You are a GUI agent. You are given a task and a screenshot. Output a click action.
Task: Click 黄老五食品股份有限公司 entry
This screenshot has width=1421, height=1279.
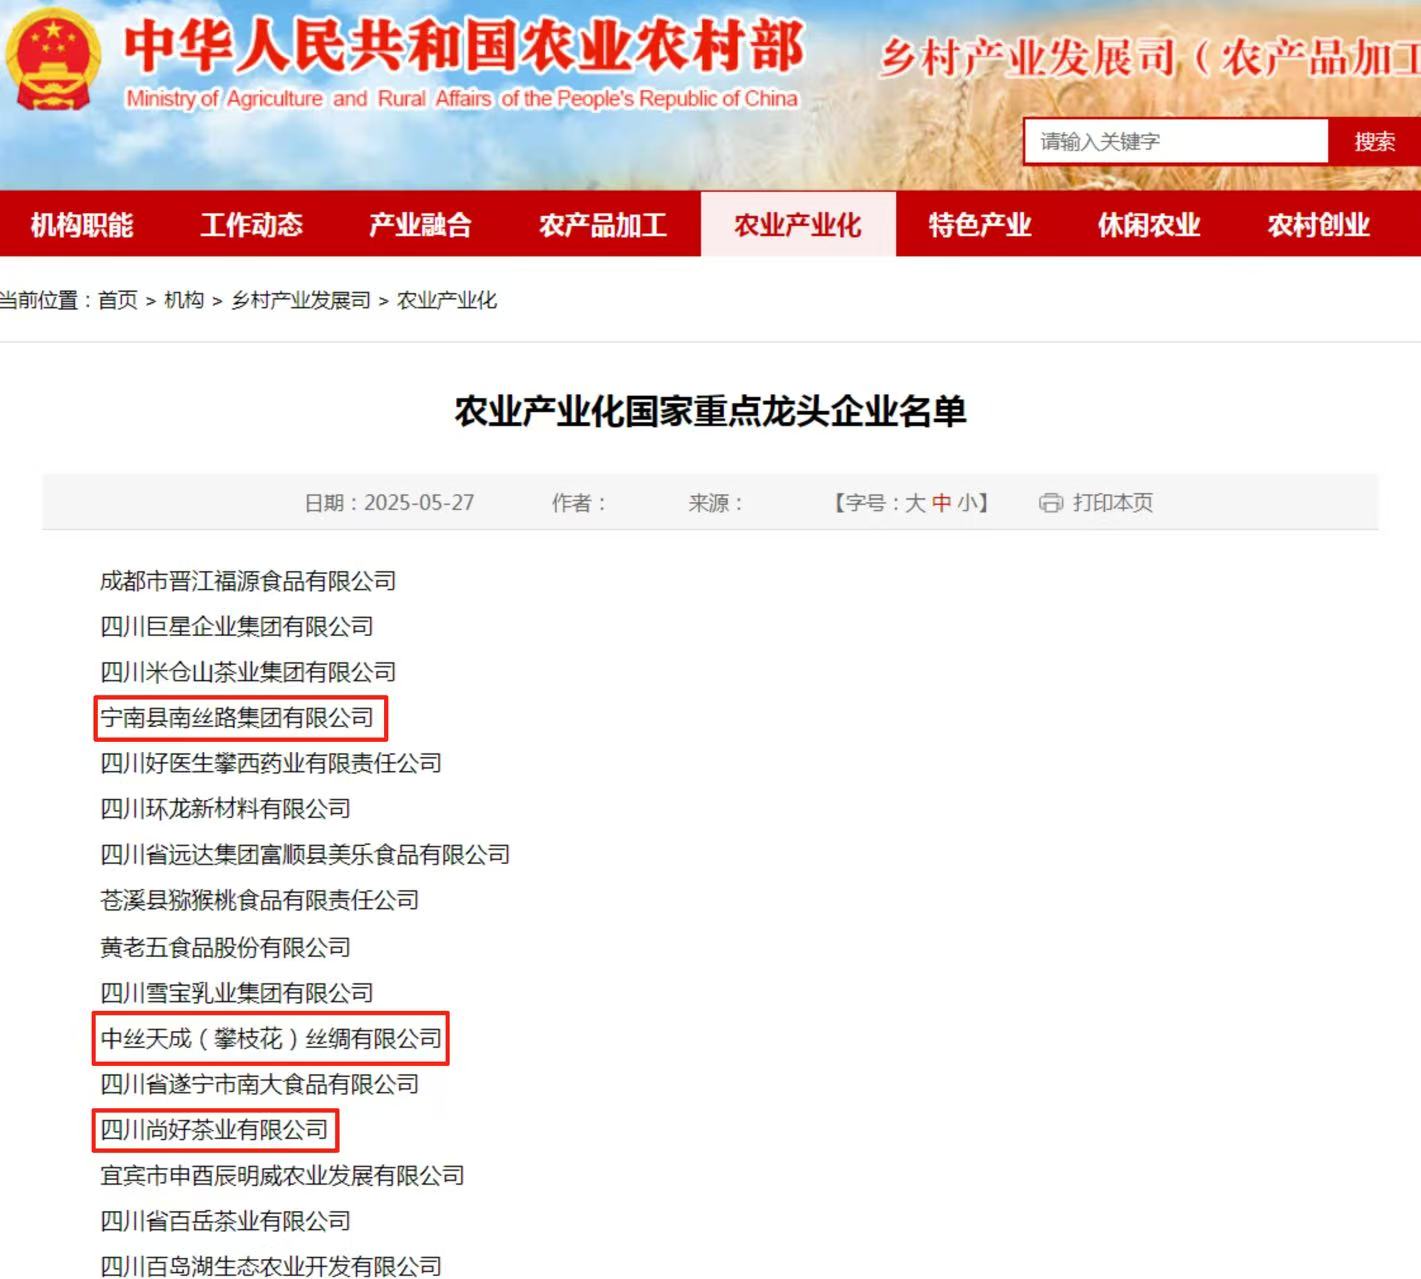[x=226, y=947]
